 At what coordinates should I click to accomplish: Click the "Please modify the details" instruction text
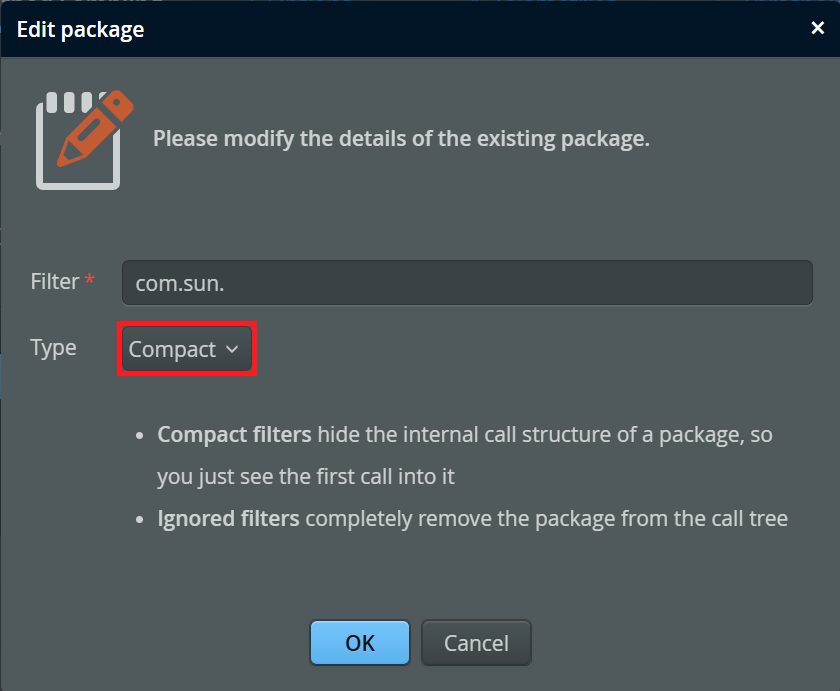tap(401, 138)
